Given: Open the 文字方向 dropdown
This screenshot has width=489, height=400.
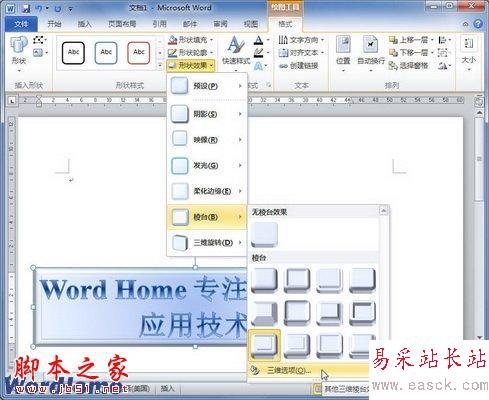Looking at the screenshot, I should (301, 40).
